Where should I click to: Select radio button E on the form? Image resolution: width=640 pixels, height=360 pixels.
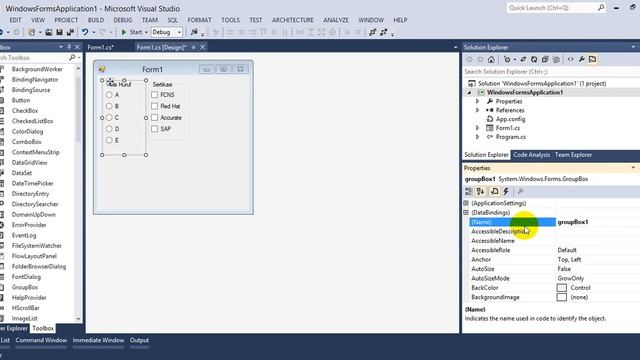point(109,140)
